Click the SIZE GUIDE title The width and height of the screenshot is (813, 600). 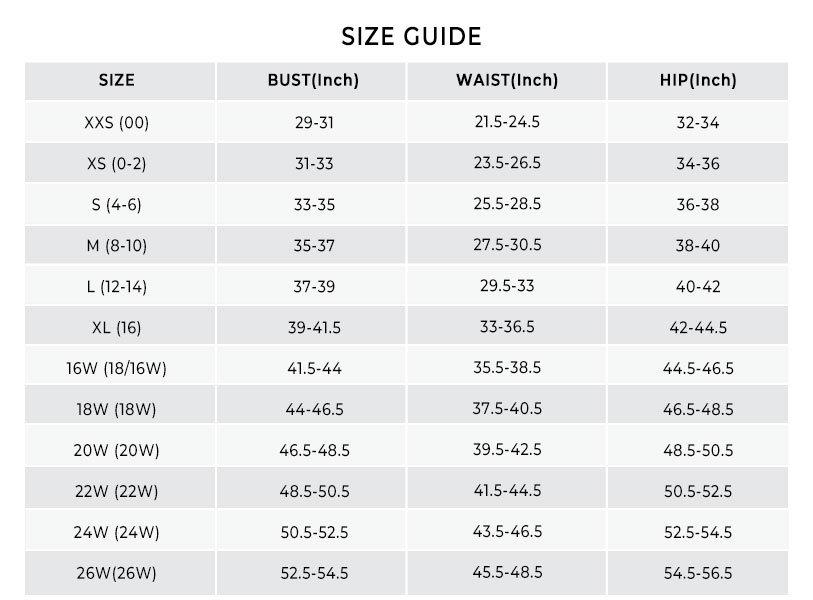coord(411,37)
